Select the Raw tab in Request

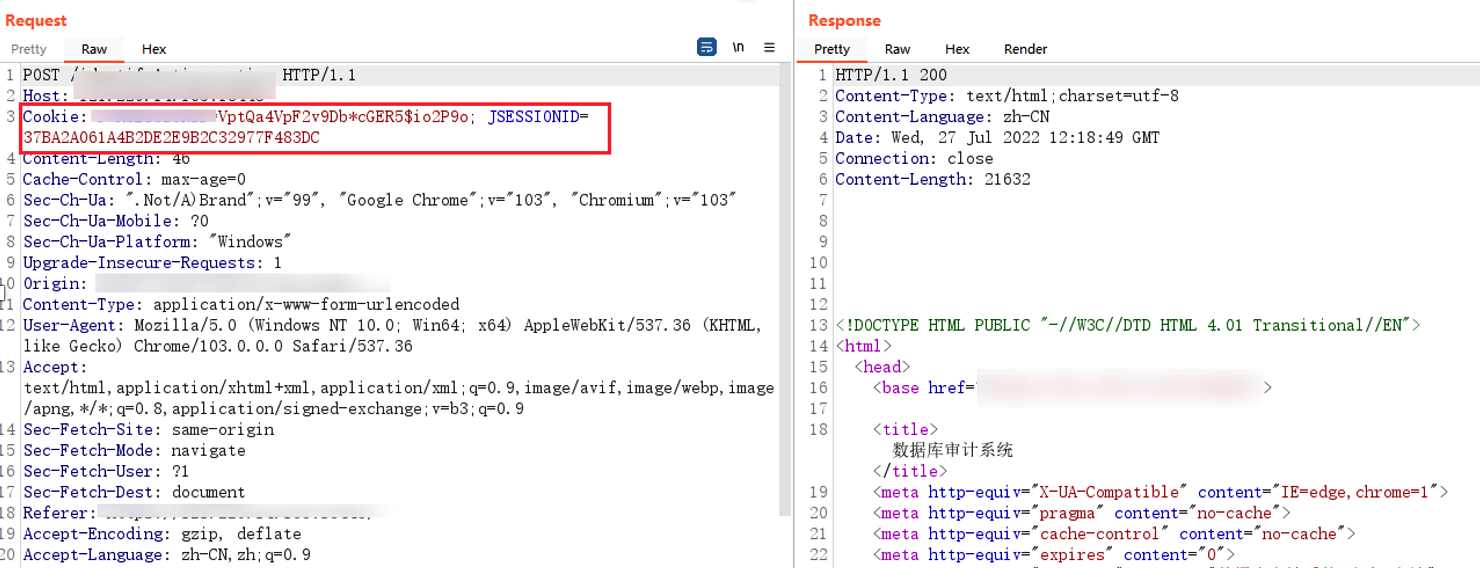94,49
